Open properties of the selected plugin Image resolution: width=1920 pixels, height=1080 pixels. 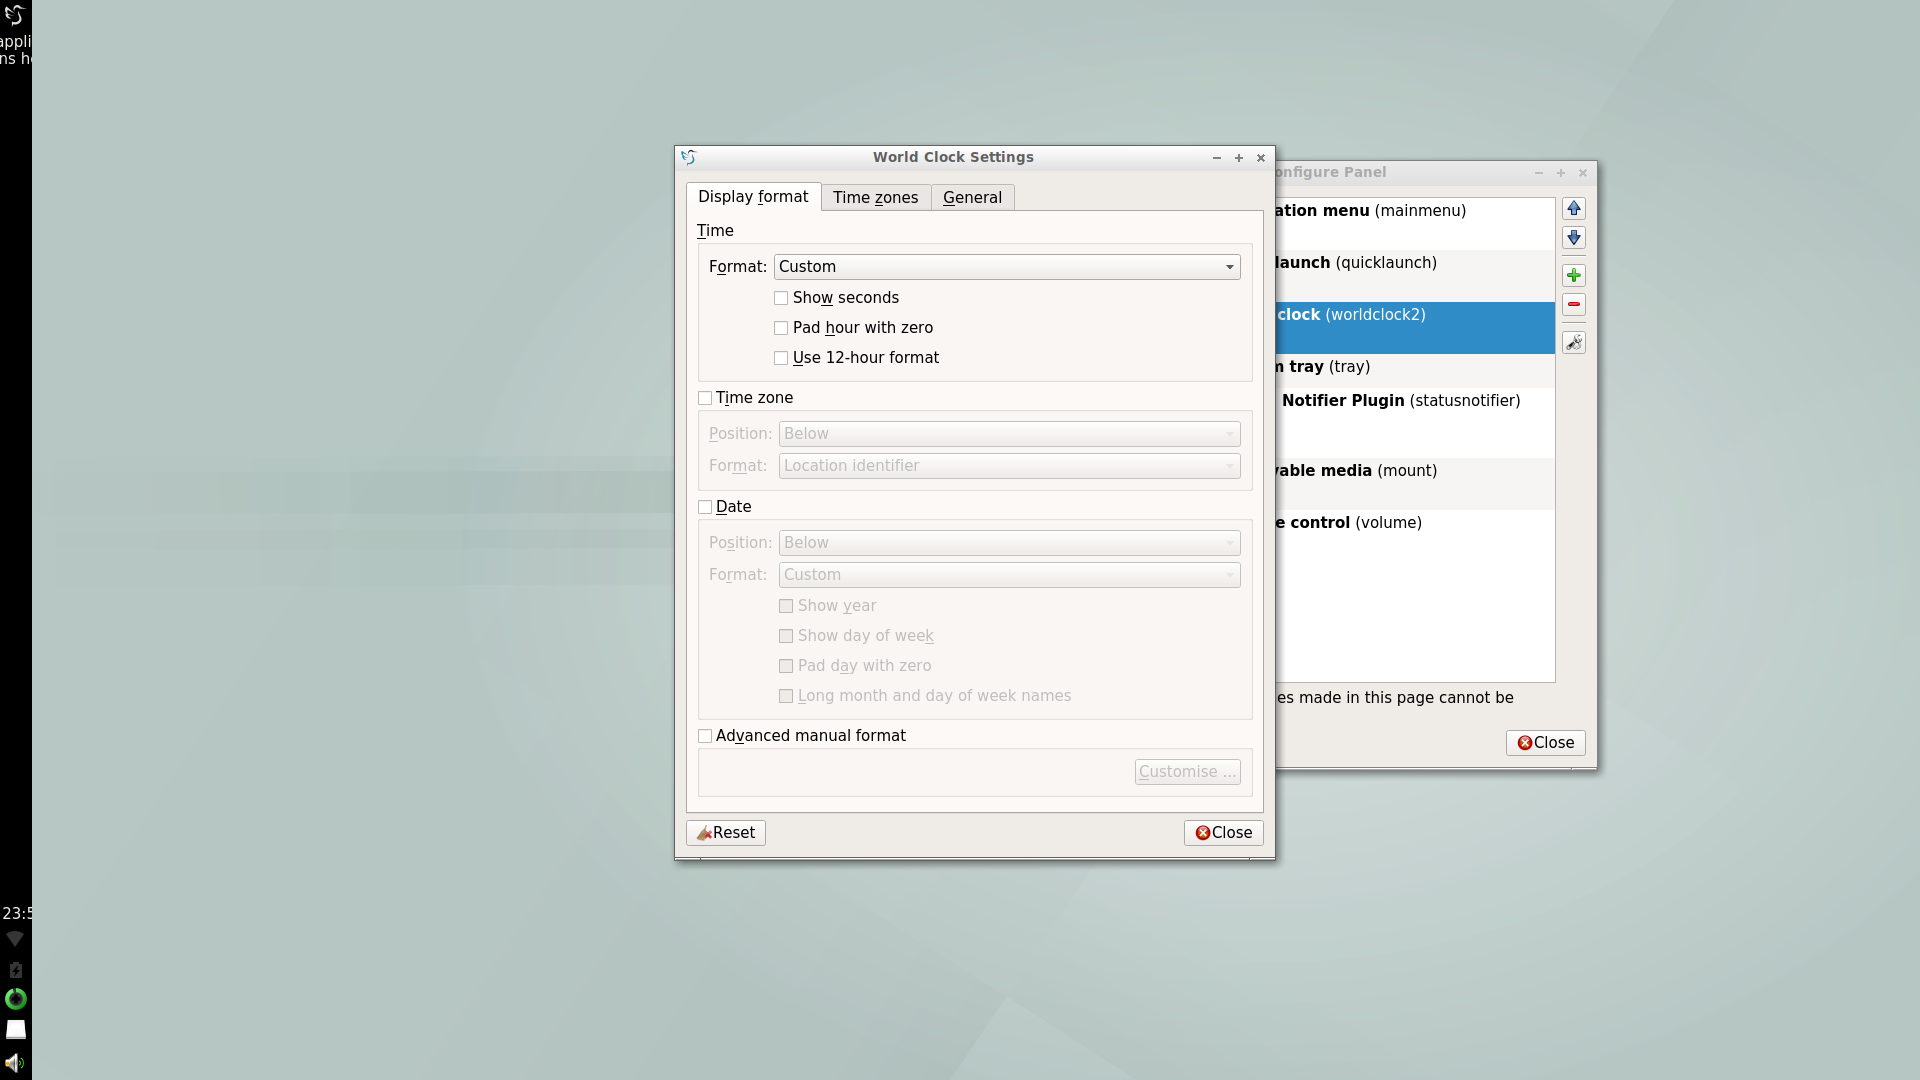tap(1574, 342)
